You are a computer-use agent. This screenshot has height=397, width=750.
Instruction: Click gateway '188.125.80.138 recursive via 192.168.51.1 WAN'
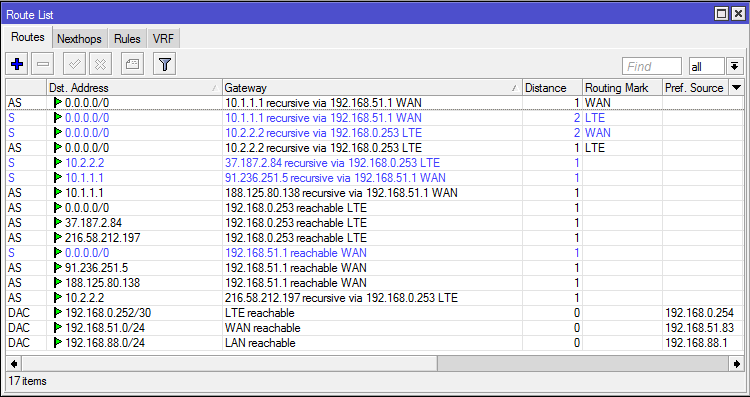pyautogui.click(x=341, y=193)
